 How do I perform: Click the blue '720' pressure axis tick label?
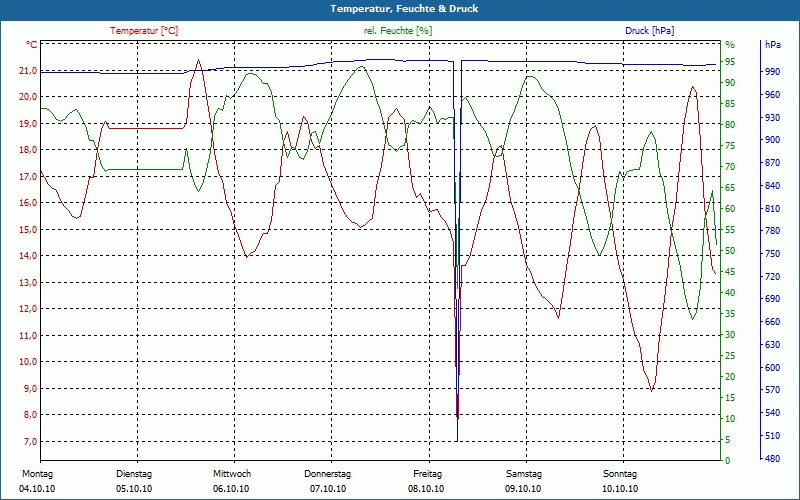[773, 277]
